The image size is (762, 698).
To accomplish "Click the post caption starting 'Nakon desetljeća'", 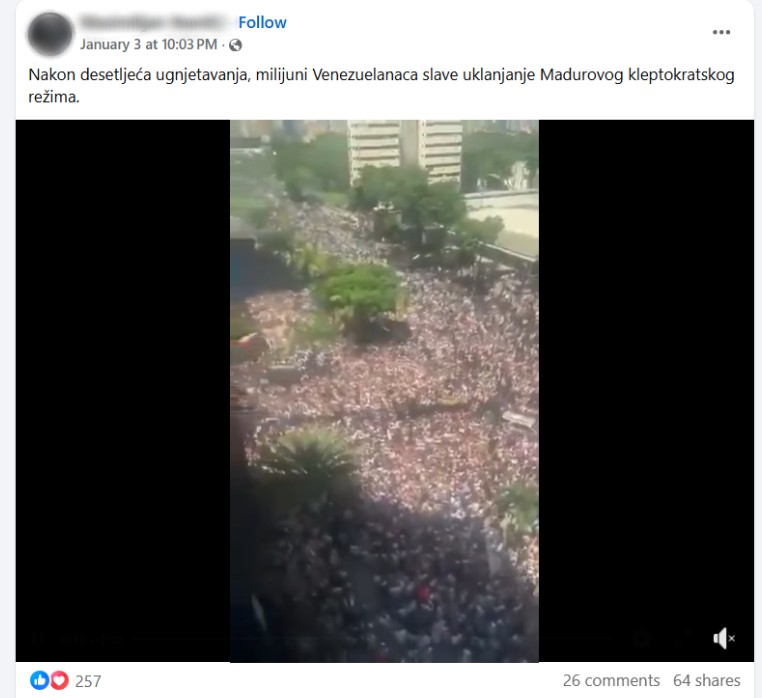I will click(x=381, y=86).
